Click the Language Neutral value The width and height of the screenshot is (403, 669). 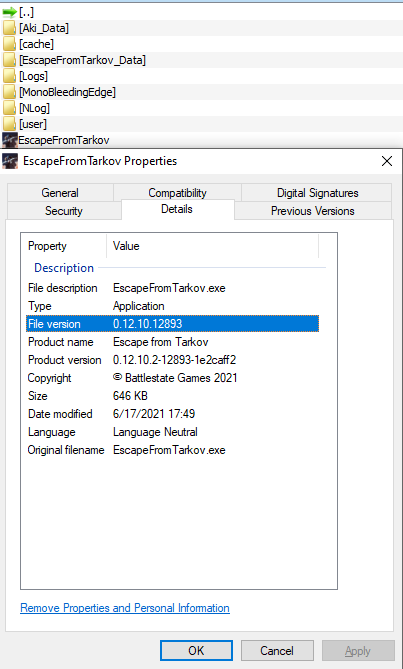[x=155, y=432]
